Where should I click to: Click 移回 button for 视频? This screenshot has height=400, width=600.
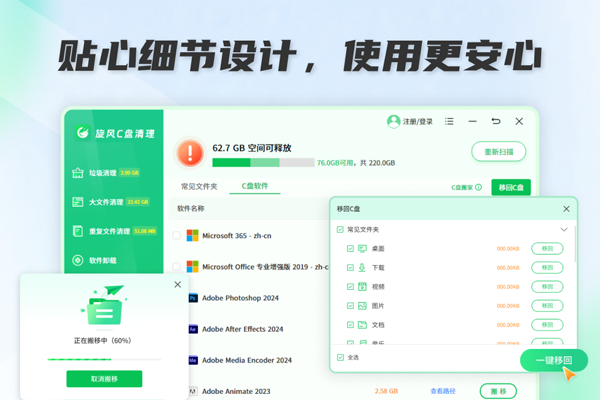(547, 286)
